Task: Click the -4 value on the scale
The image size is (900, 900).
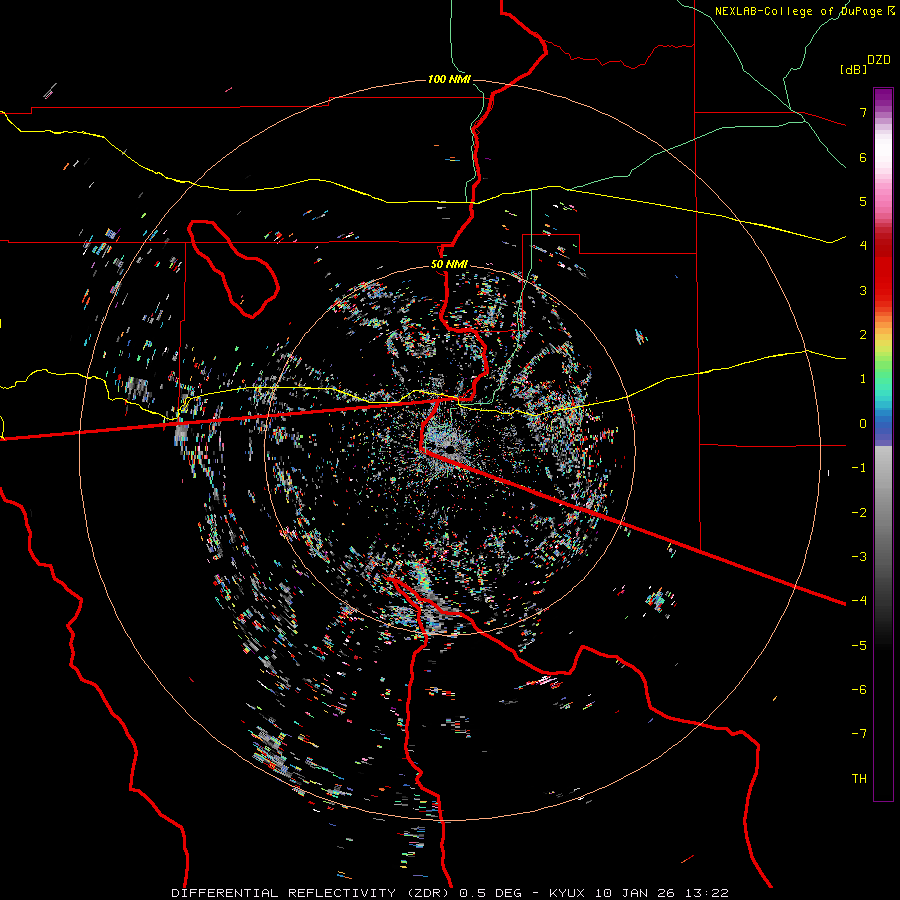Action: click(859, 601)
